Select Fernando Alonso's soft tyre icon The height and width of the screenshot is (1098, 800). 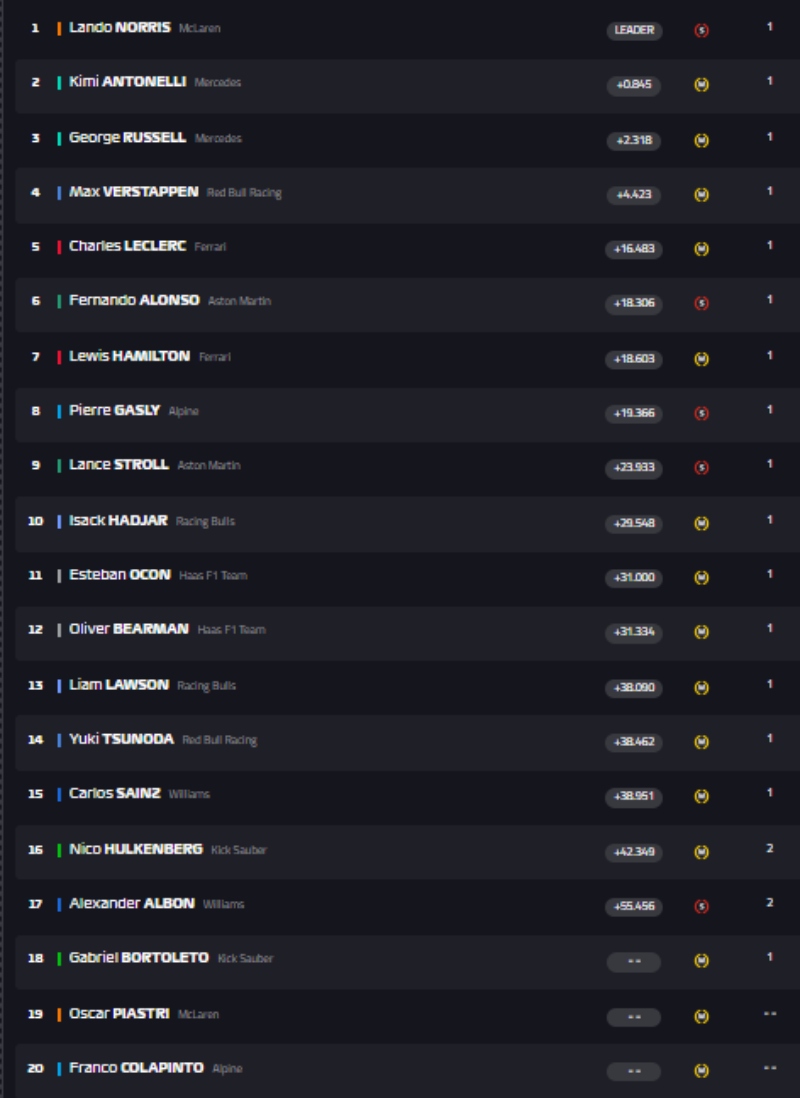point(701,303)
